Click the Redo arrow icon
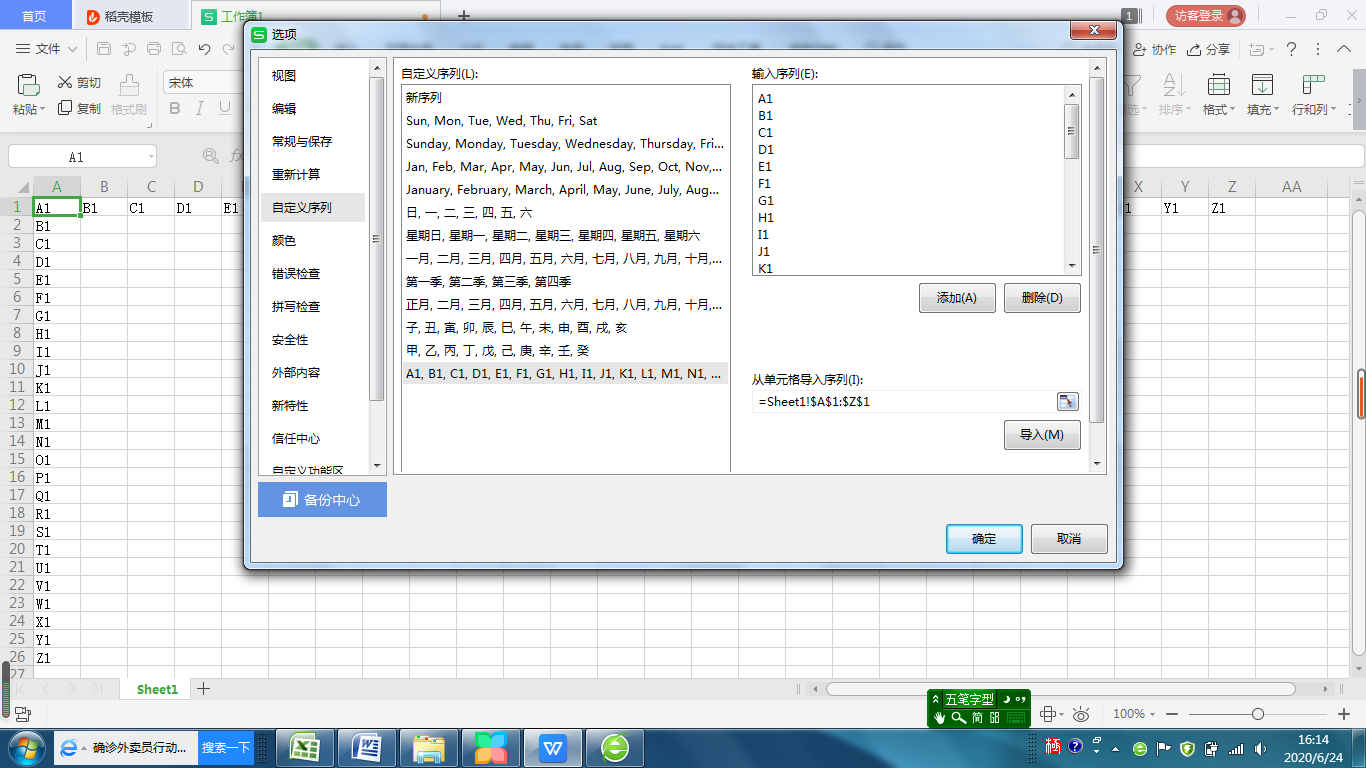Screen dimensions: 1366x768 229,49
